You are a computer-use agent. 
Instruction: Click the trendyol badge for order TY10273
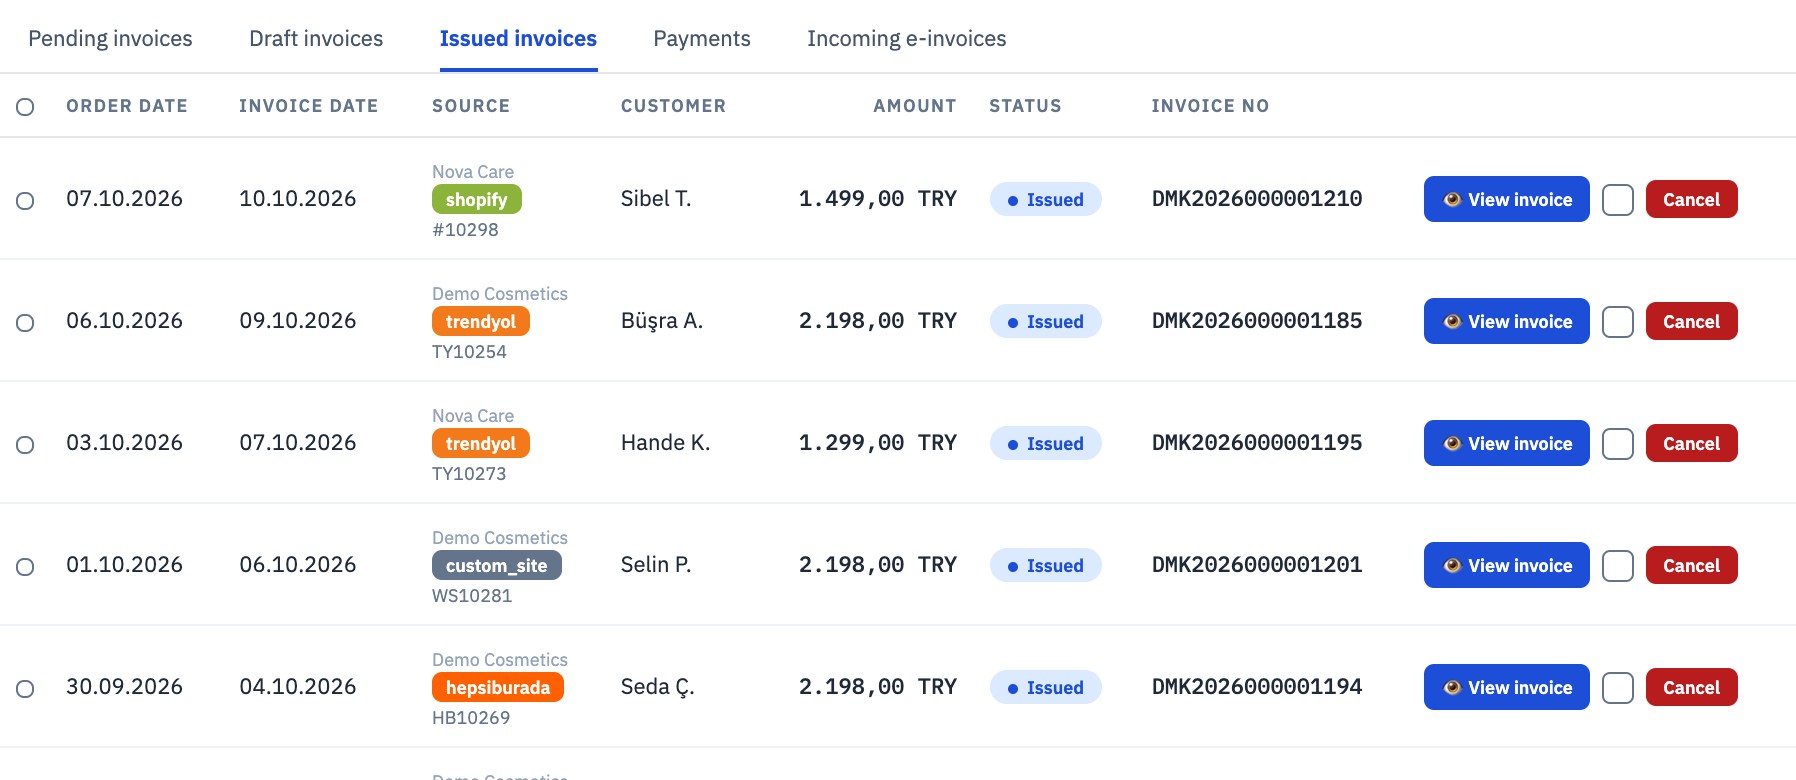pyautogui.click(x=480, y=443)
